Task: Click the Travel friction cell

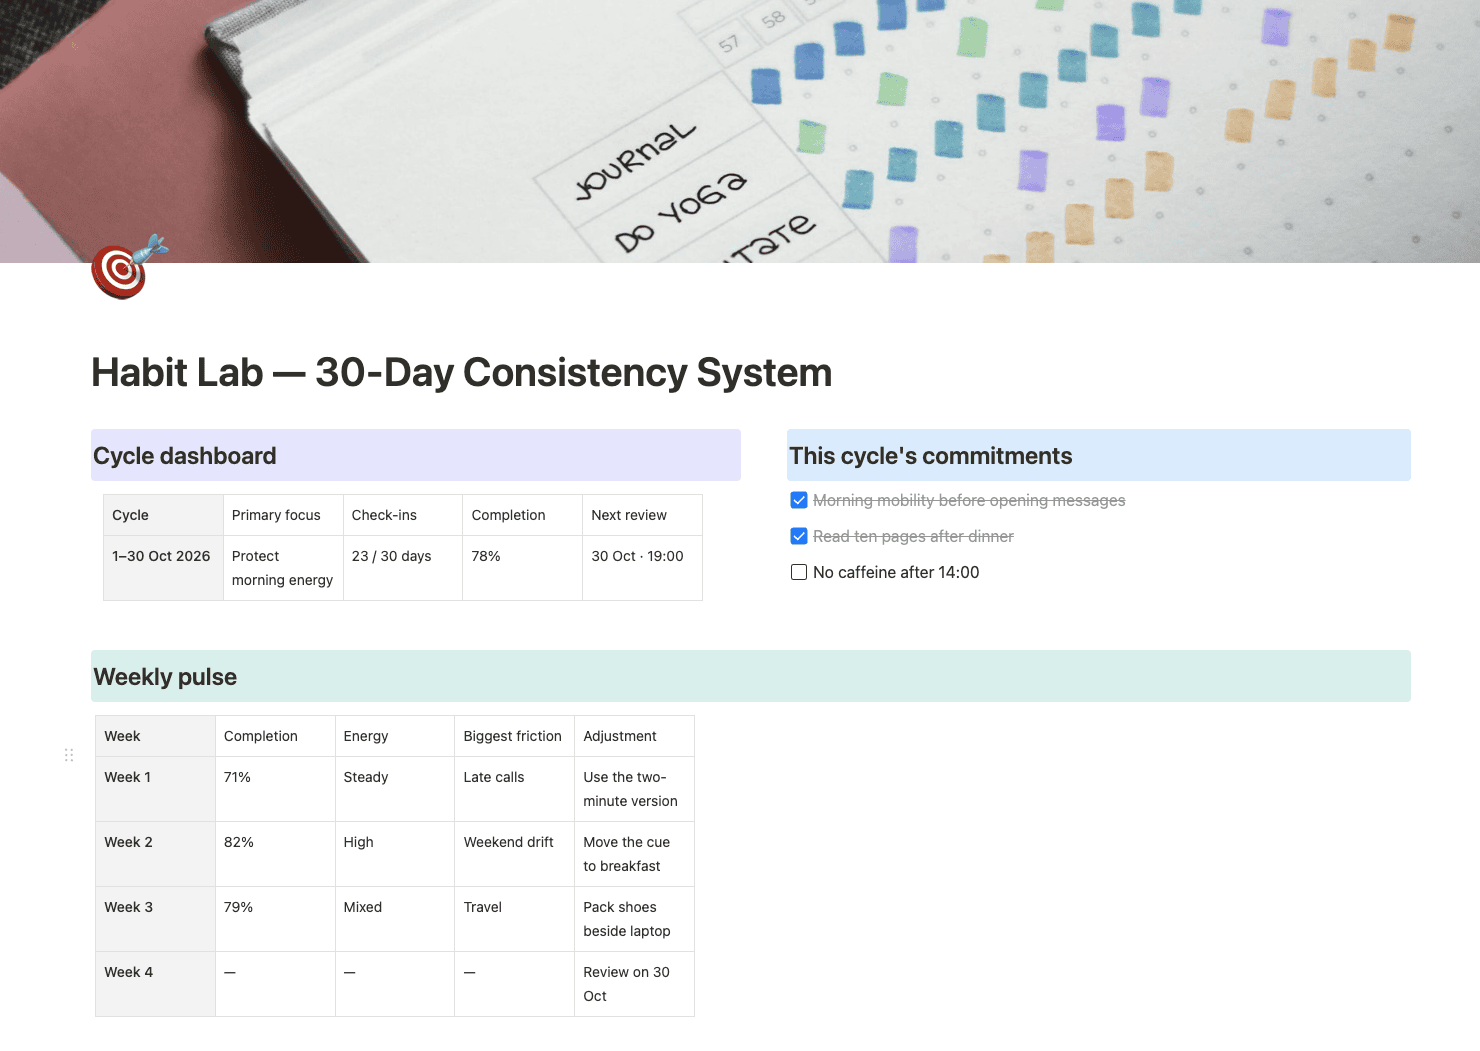Action: (x=514, y=919)
